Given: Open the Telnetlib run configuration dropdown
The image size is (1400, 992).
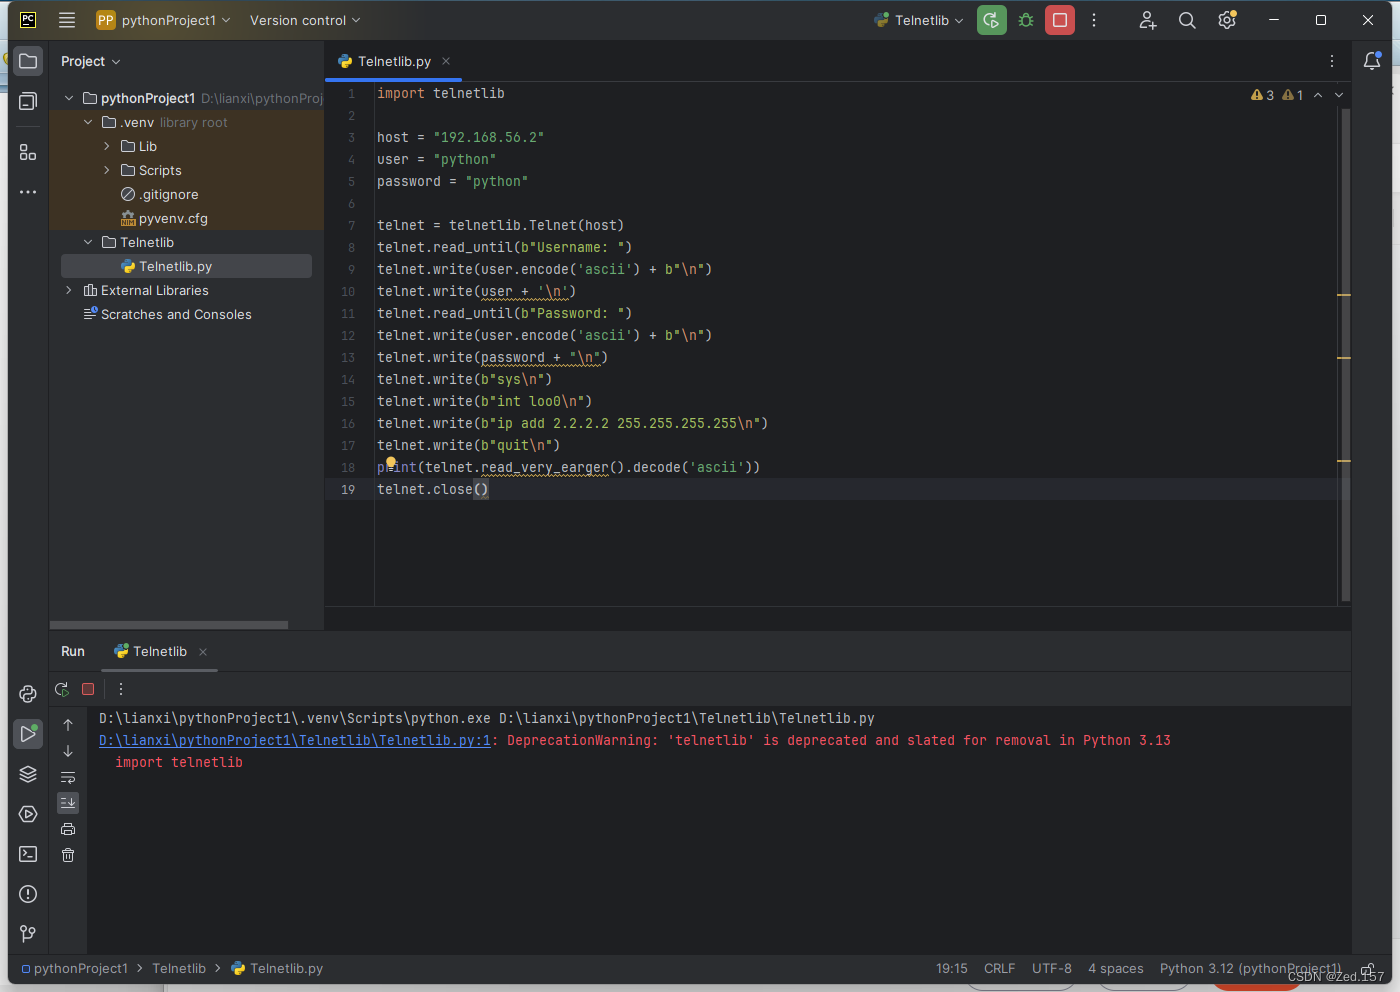Looking at the screenshot, I should [917, 20].
